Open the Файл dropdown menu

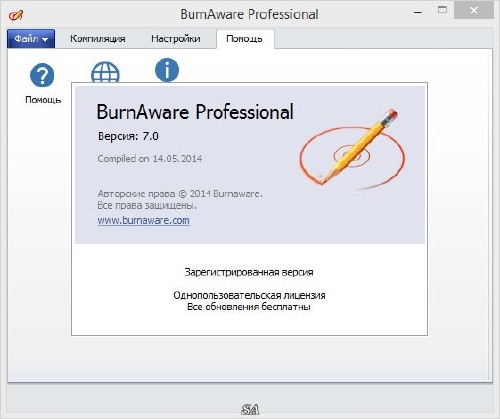coord(31,39)
